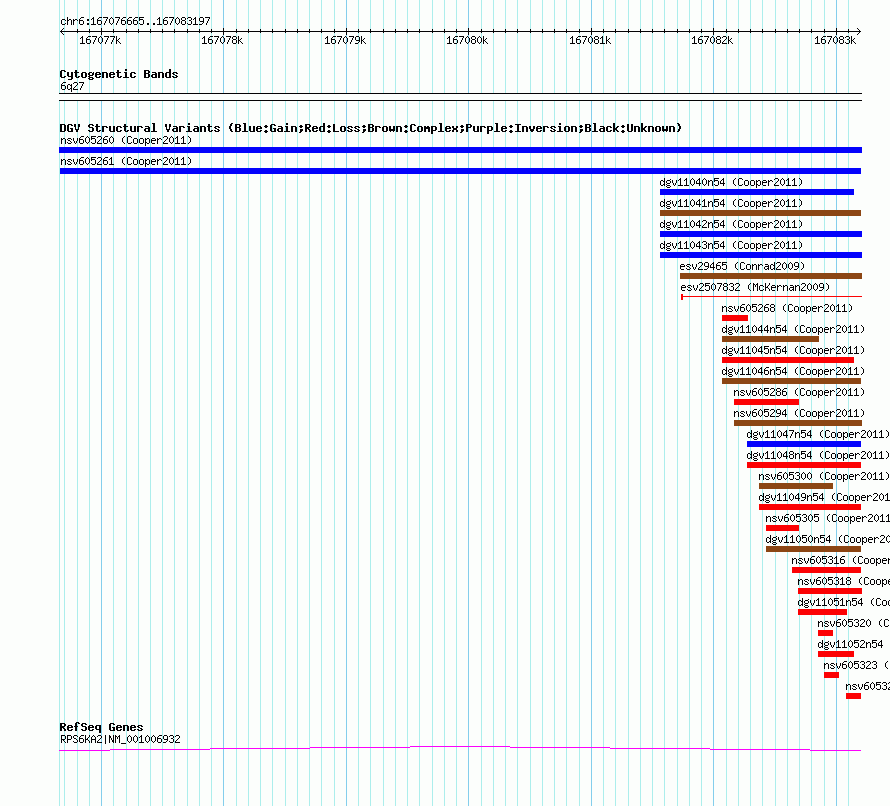Click the 167082k ruler tick label

pos(712,40)
